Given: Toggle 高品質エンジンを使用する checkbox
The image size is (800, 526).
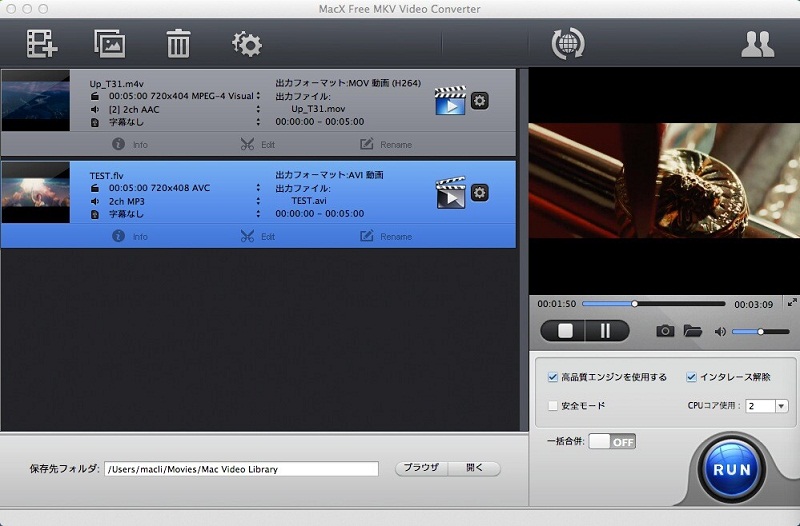Looking at the screenshot, I should tap(553, 377).
